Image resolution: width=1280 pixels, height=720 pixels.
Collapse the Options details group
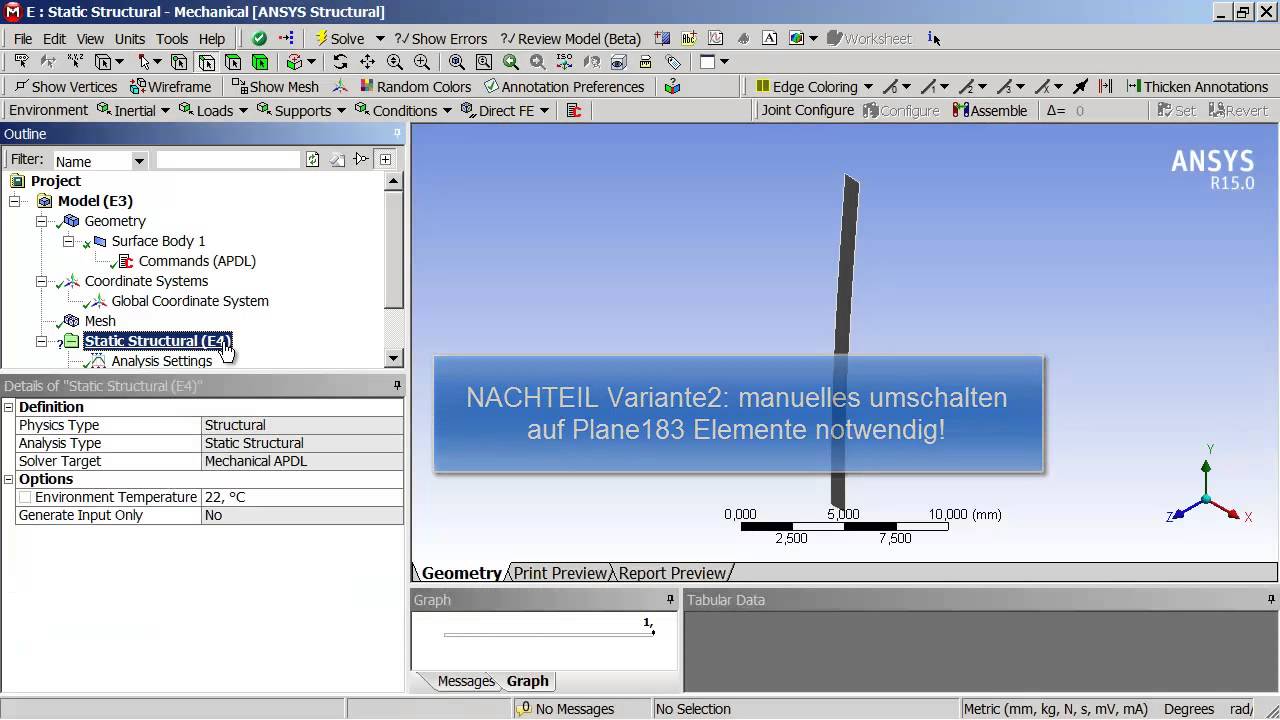[9, 479]
